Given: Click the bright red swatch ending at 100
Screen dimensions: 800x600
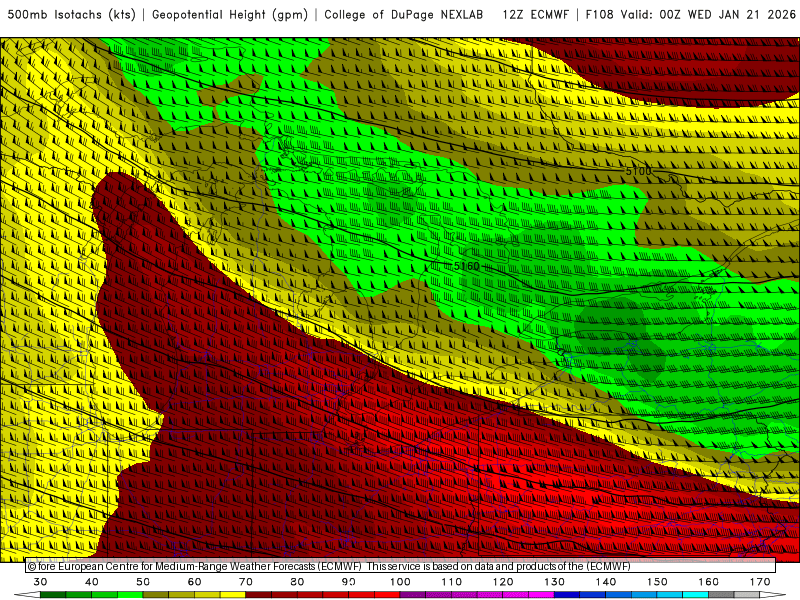Looking at the screenshot, I should coord(387,595).
